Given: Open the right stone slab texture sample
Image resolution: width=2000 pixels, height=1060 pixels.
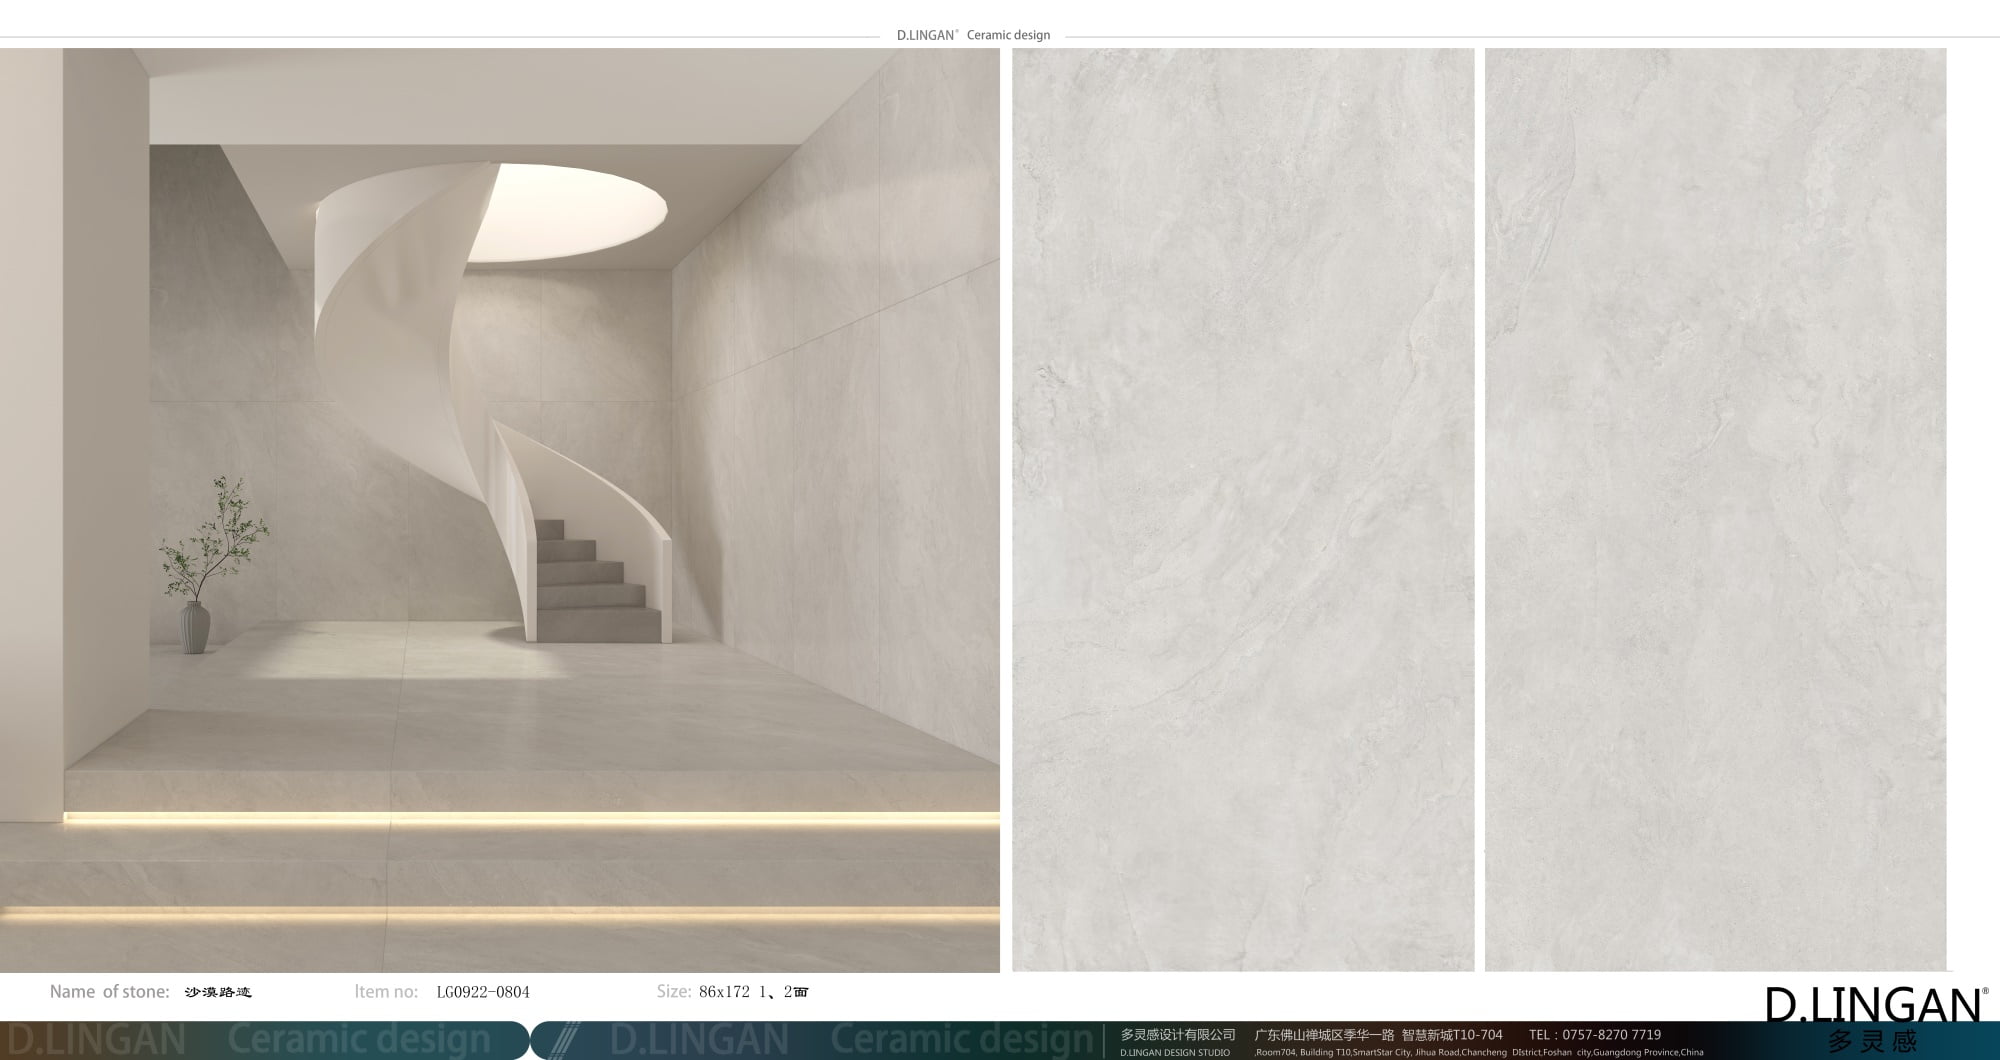Looking at the screenshot, I should pos(1715,510).
